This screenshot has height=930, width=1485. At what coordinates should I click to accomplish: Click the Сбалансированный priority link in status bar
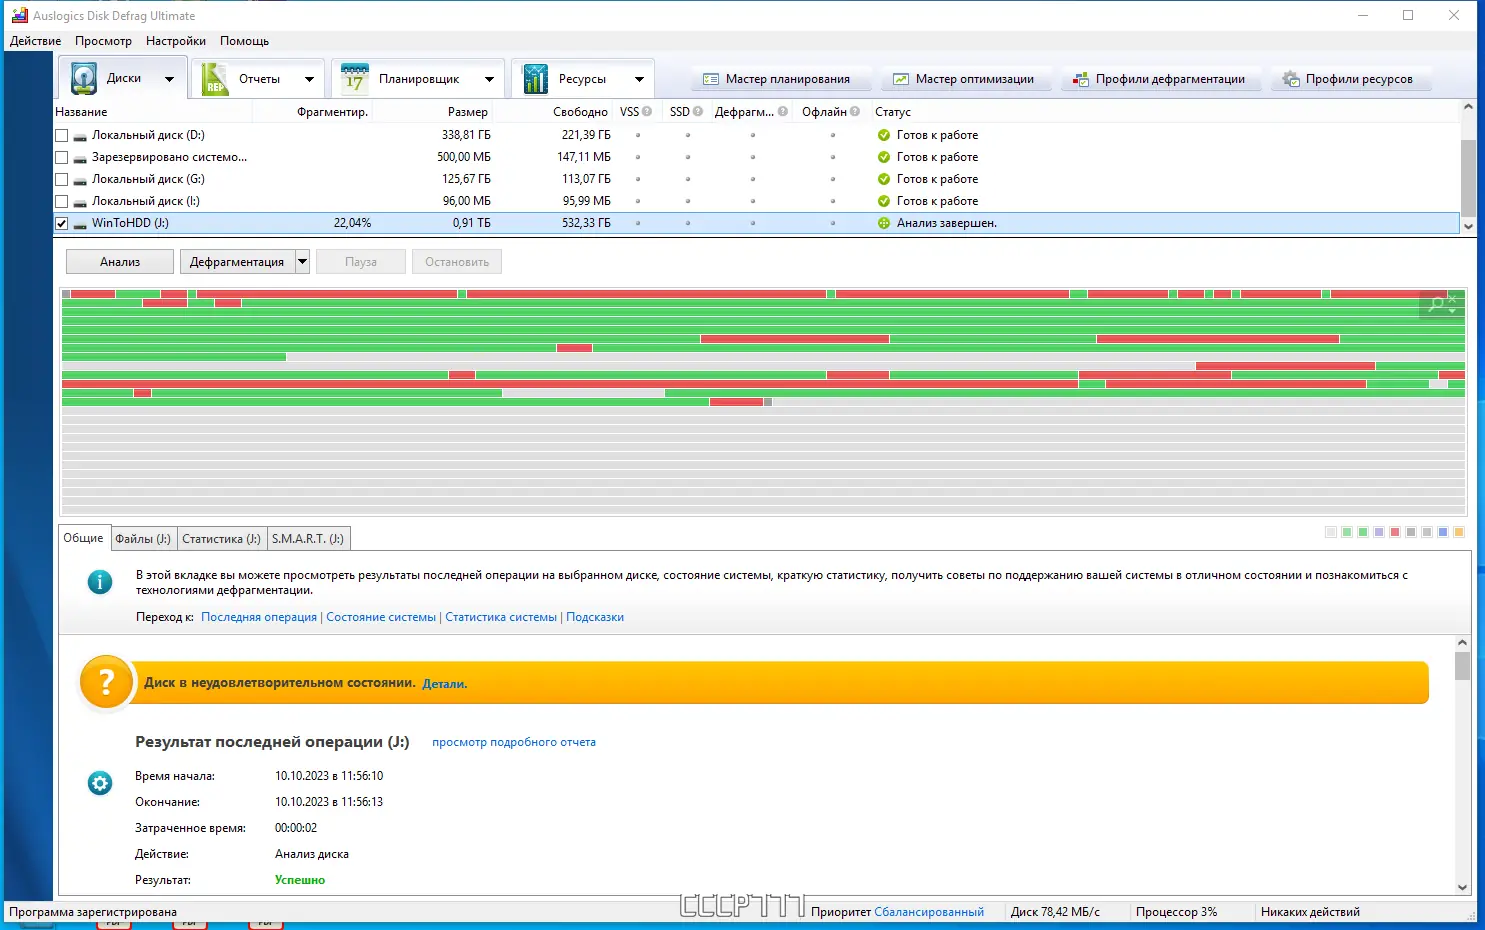pyautogui.click(x=929, y=911)
